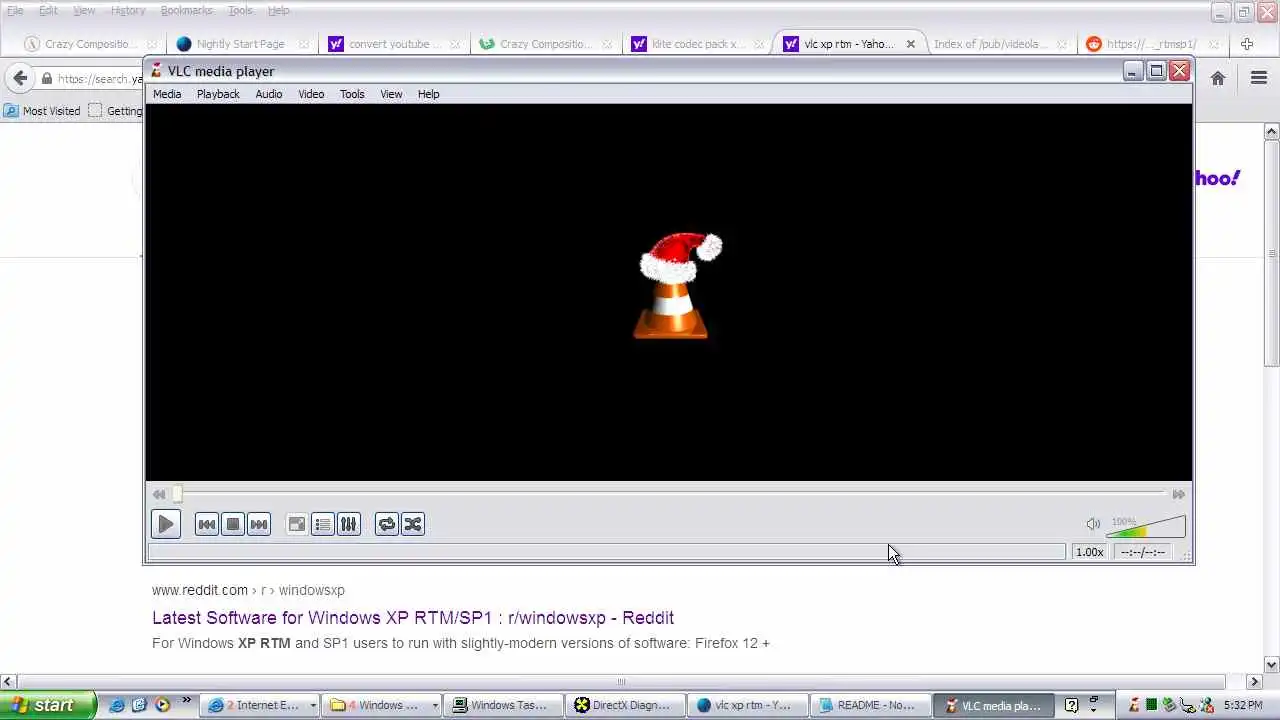Click the lock icon in address bar

pyautogui.click(x=46, y=78)
